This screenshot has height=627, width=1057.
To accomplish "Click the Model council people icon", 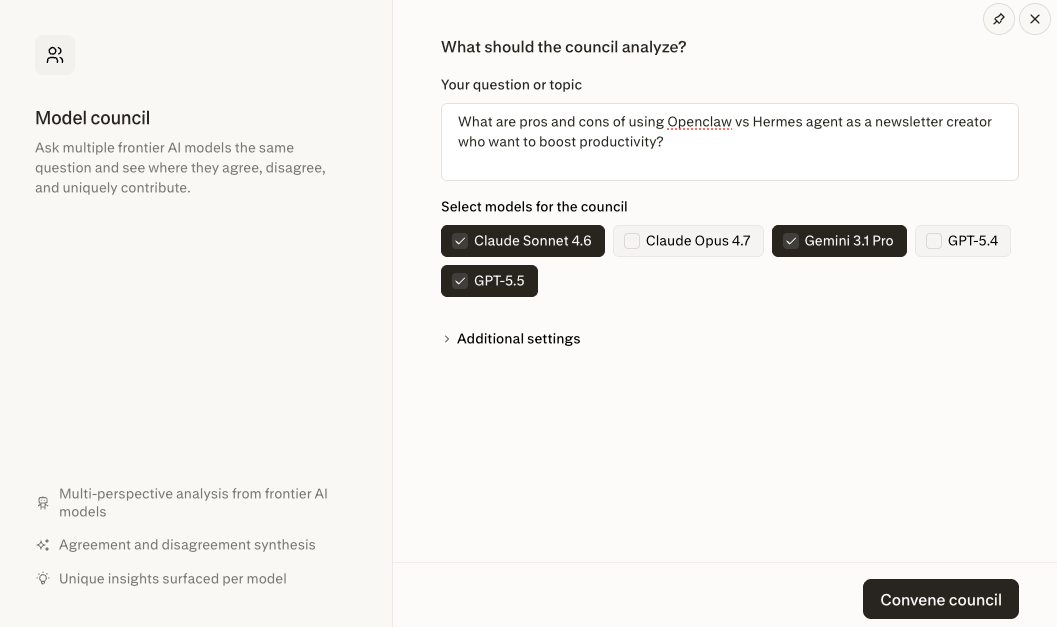I will 55,55.
